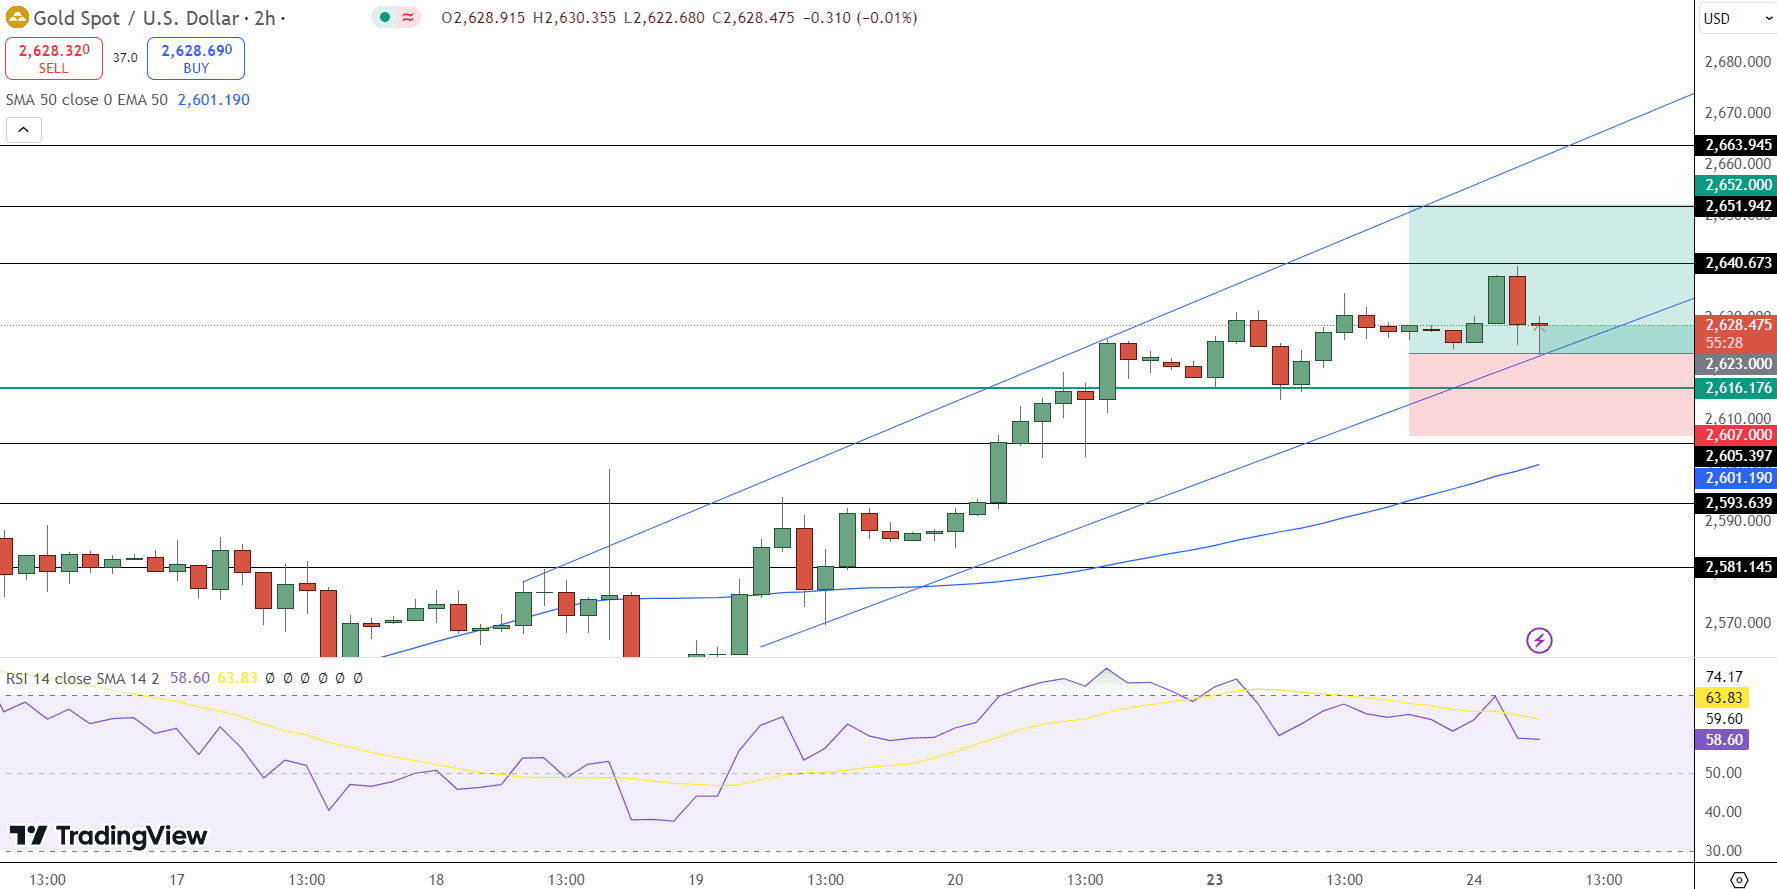Click the 2,593.639 price level label
The width and height of the screenshot is (1777, 889).
pyautogui.click(x=1736, y=503)
